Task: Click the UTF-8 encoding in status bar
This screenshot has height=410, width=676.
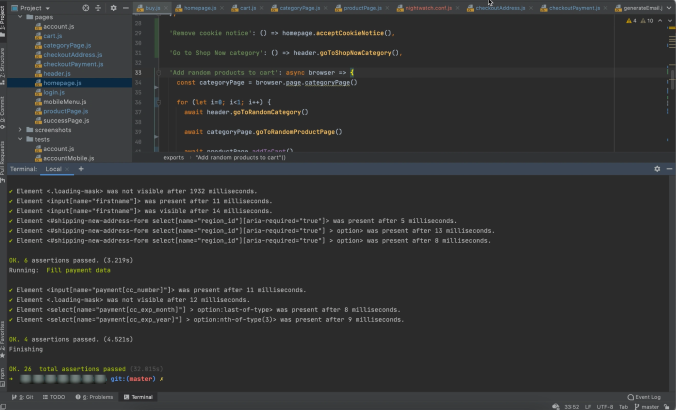Action: pyautogui.click(x=605, y=407)
